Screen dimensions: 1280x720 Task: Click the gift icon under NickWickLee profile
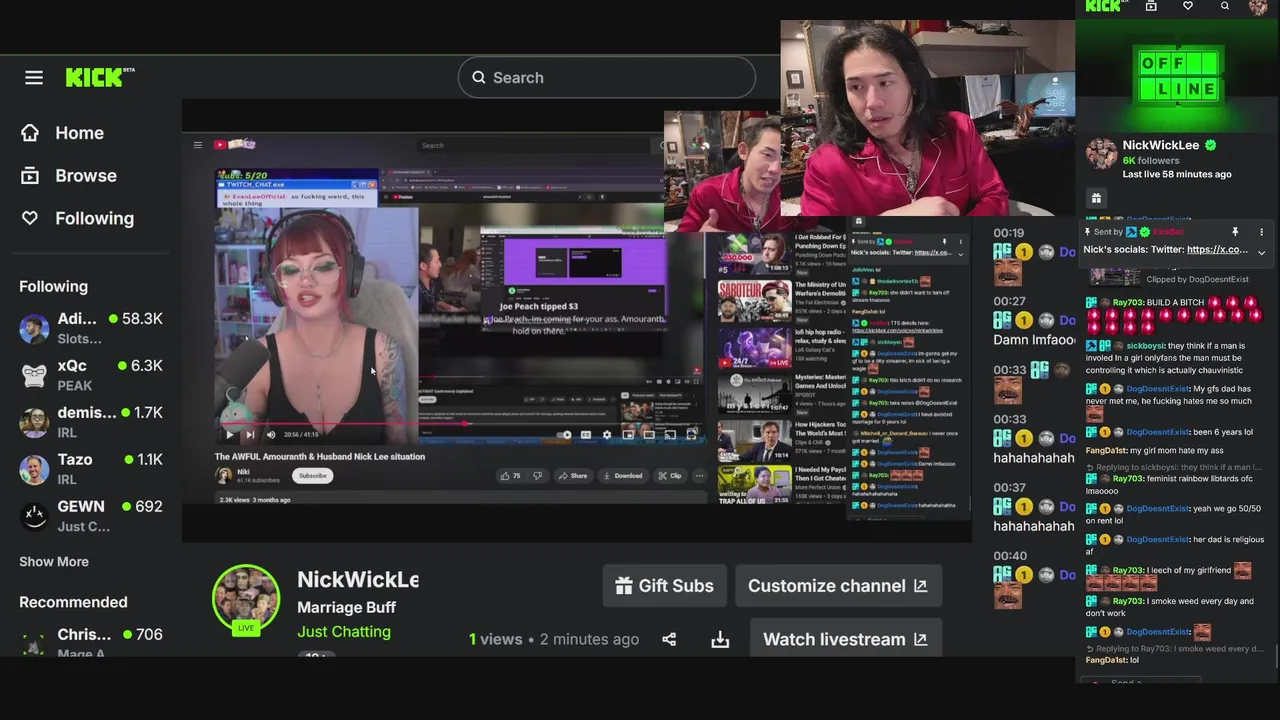click(x=1096, y=199)
